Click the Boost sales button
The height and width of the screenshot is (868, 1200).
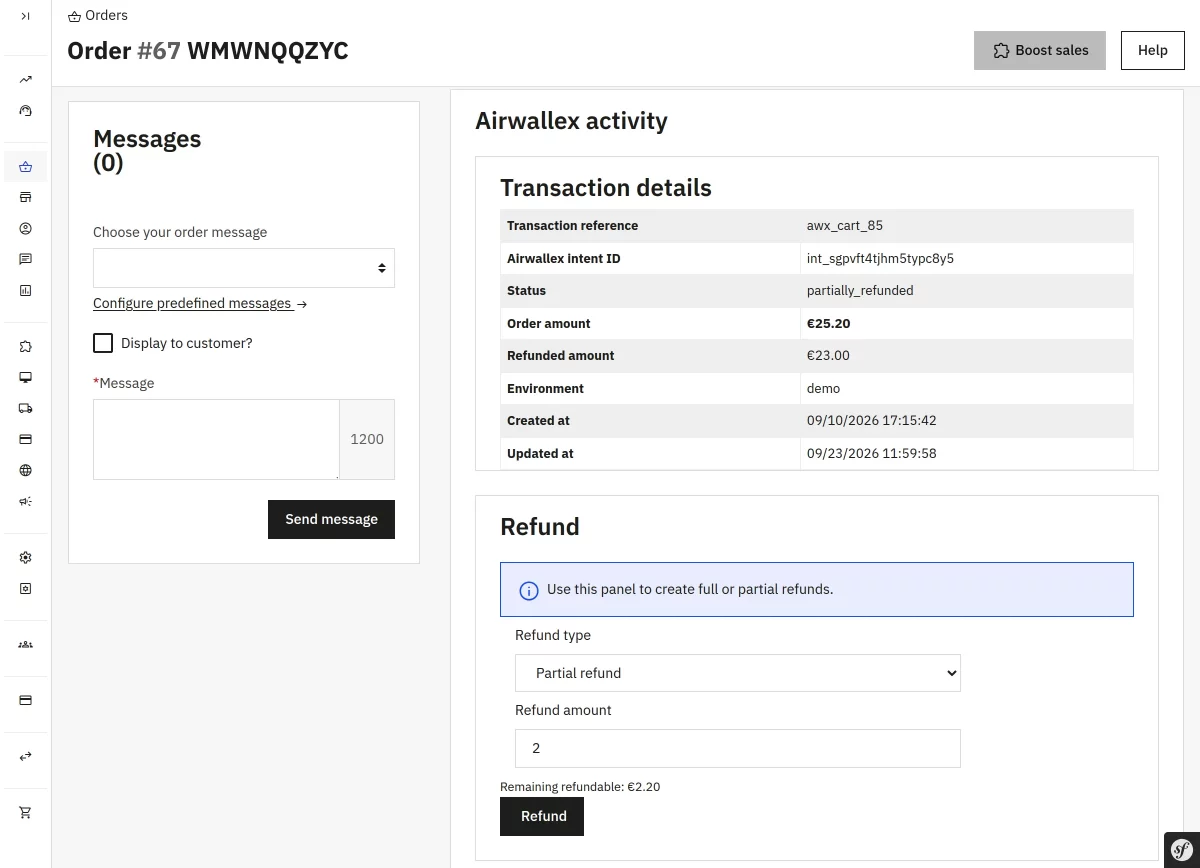[1040, 50]
